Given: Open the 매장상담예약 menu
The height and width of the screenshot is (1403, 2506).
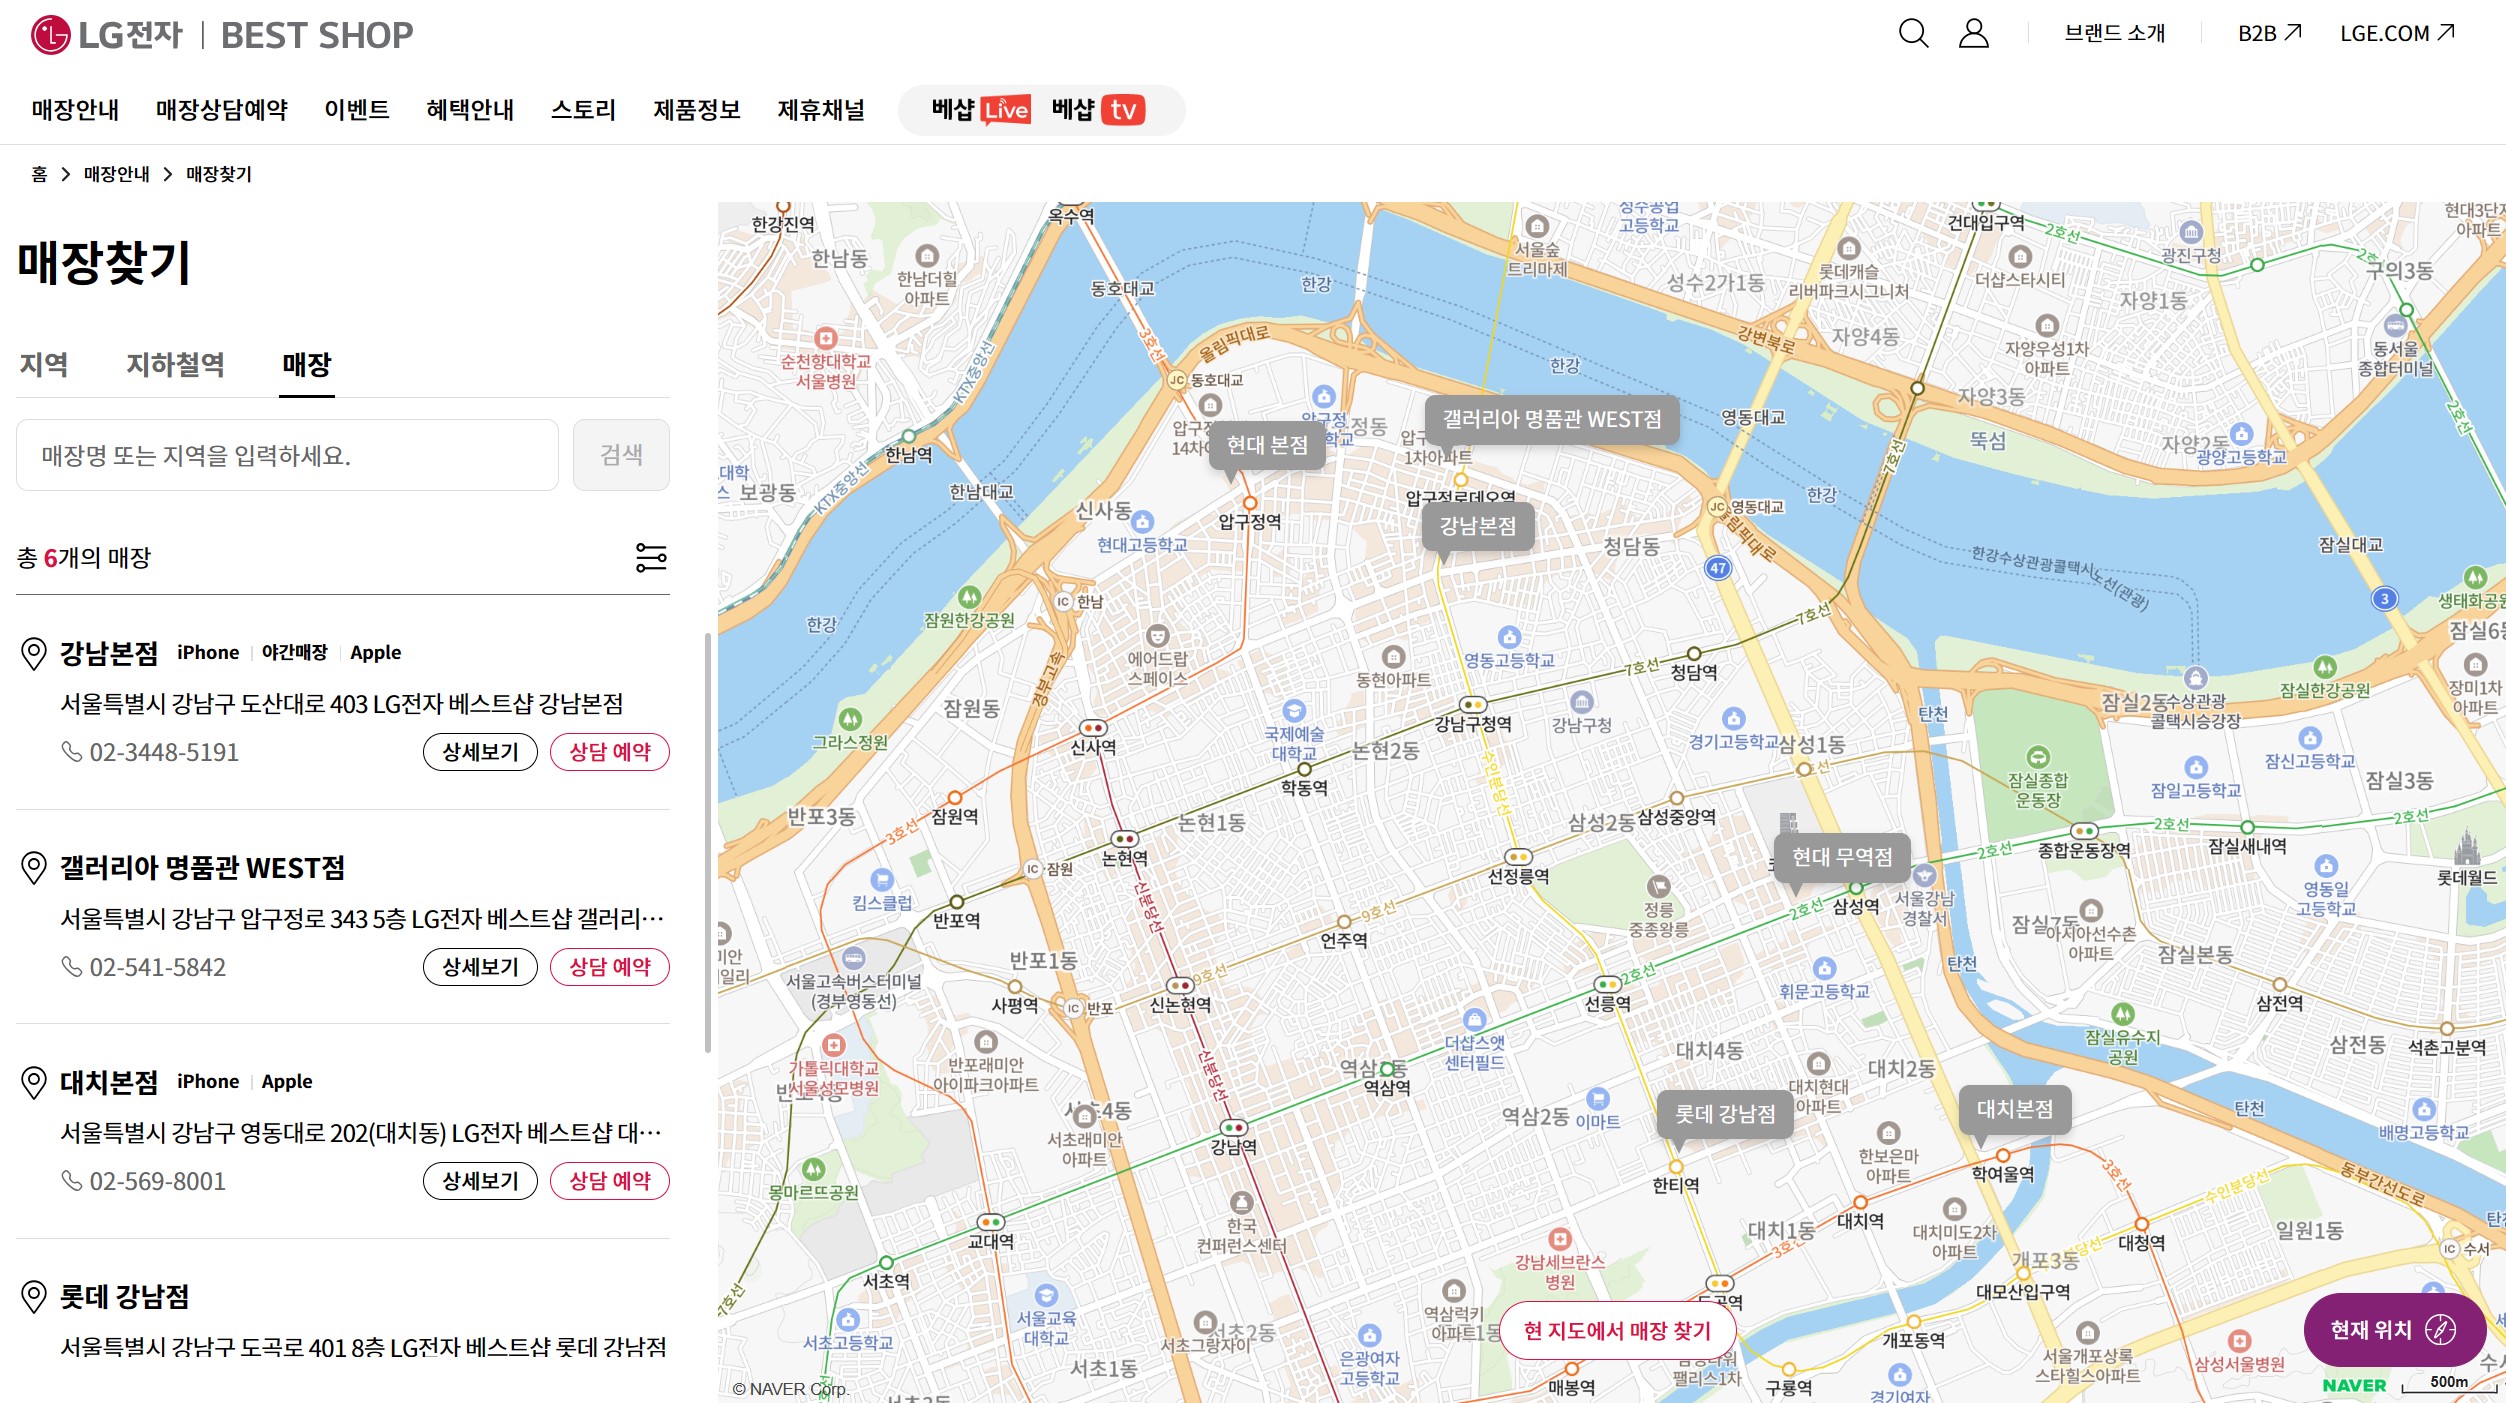Looking at the screenshot, I should tap(221, 110).
